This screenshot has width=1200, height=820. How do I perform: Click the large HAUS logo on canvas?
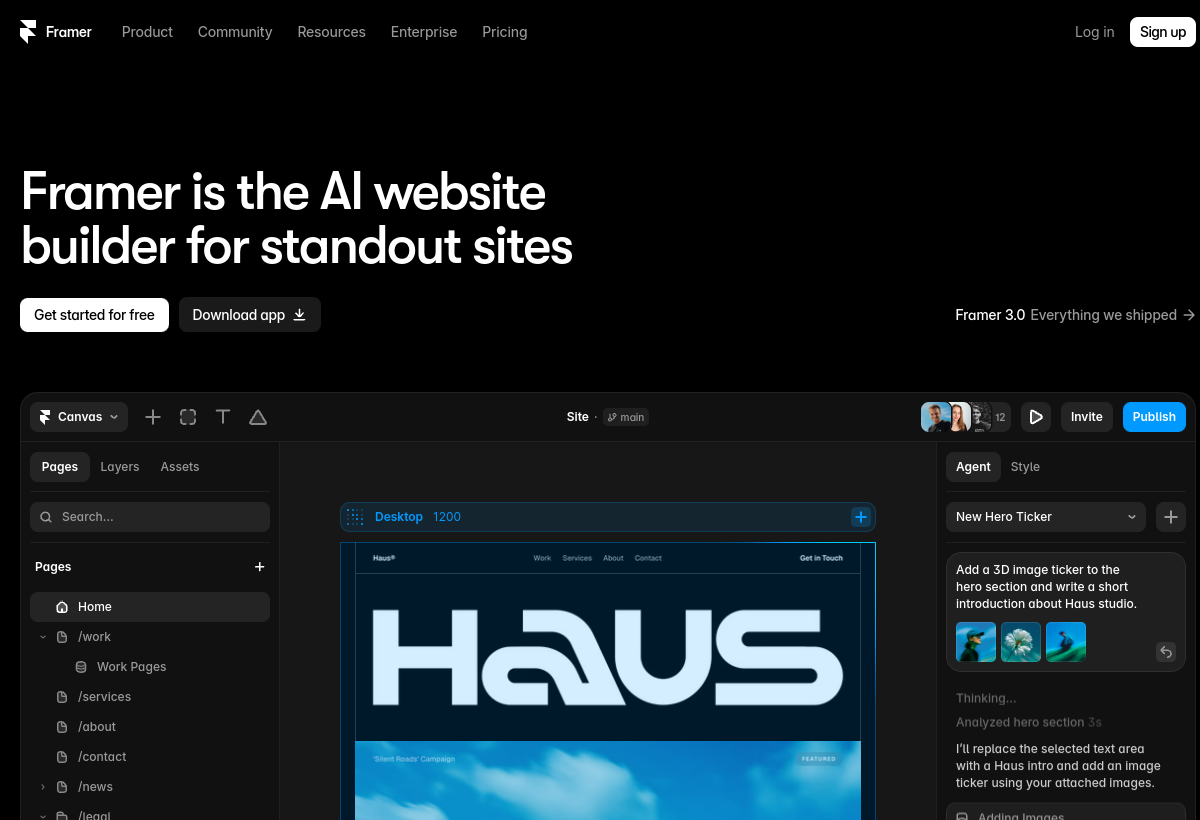[x=607, y=657]
